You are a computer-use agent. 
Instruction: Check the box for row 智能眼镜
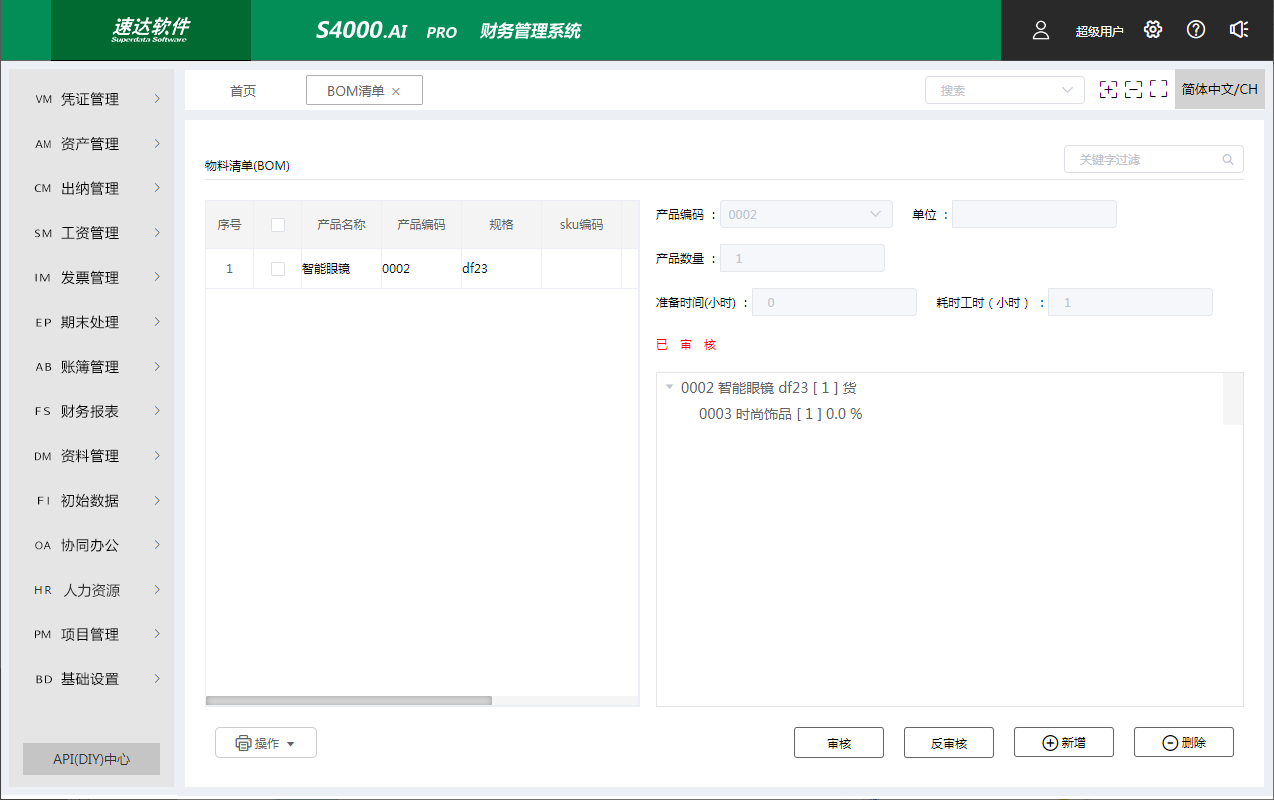[278, 269]
